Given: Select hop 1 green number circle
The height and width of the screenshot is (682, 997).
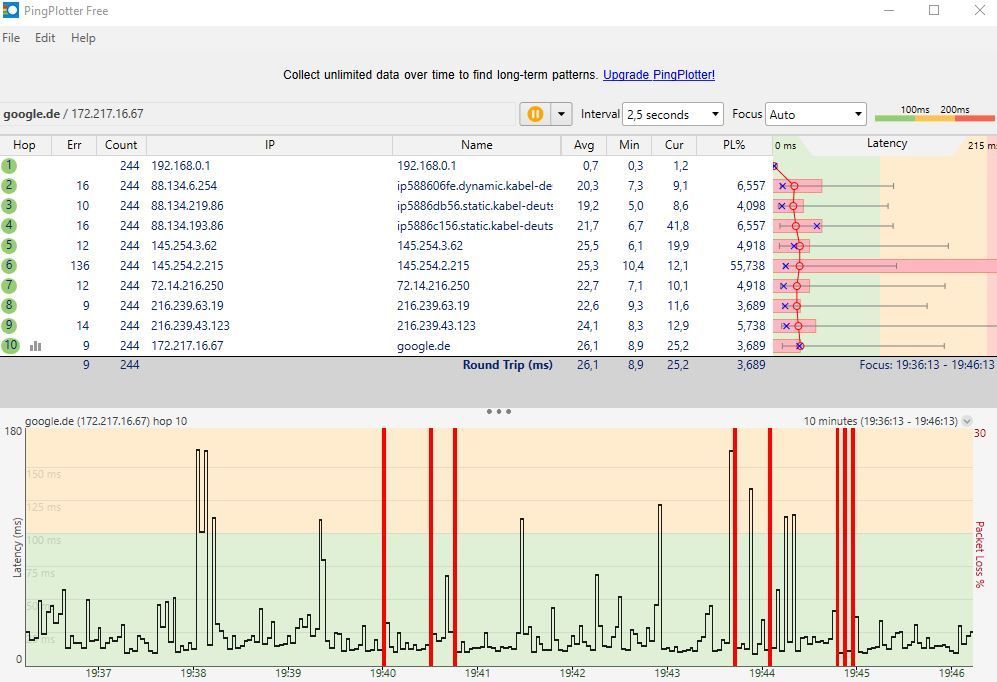Looking at the screenshot, I should tap(9, 166).
